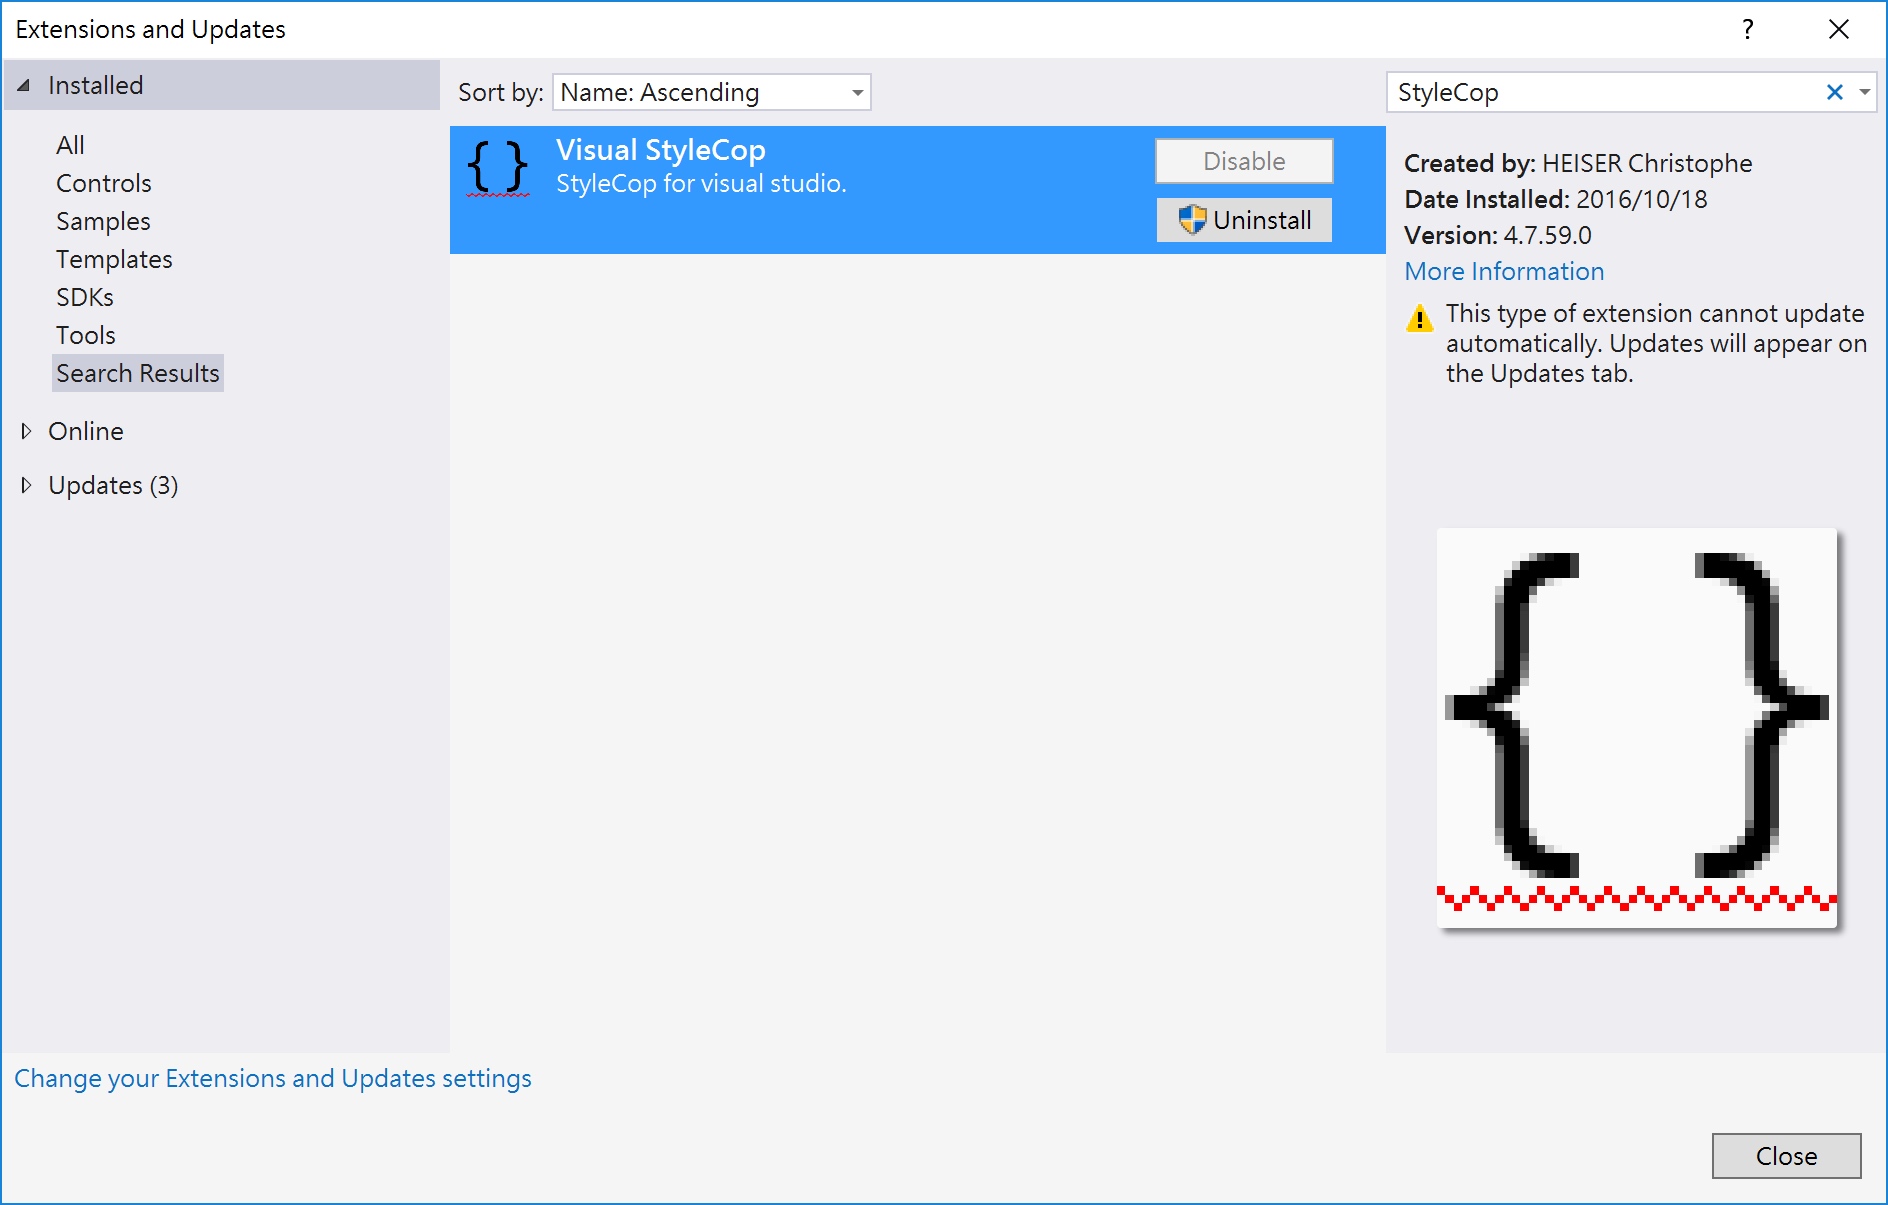Click the Extensions and Updates title text

tap(151, 29)
